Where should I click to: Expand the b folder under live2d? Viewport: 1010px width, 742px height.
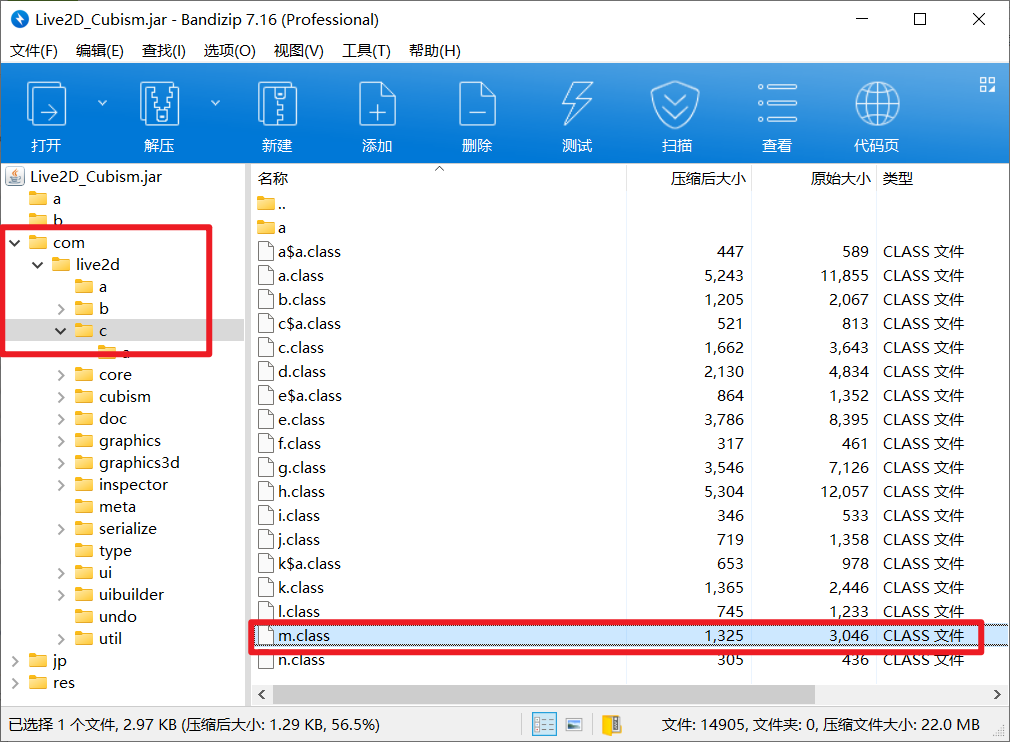pyautogui.click(x=61, y=309)
